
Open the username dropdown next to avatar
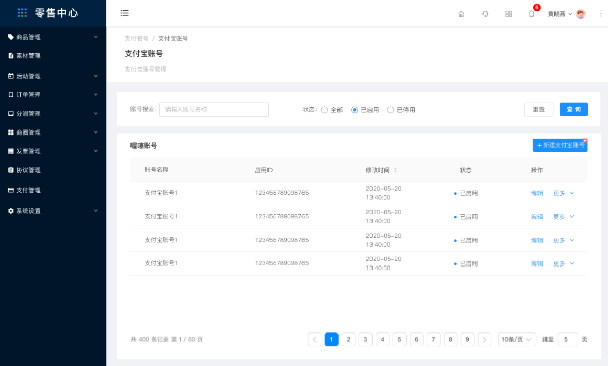click(x=560, y=14)
